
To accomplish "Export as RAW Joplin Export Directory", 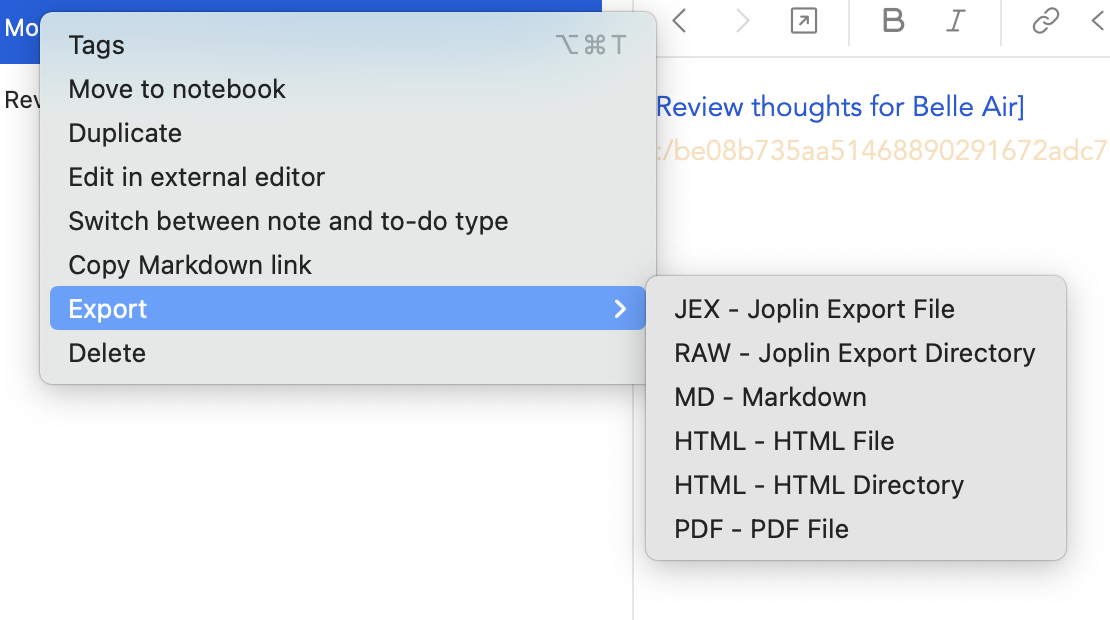I will [x=854, y=353].
